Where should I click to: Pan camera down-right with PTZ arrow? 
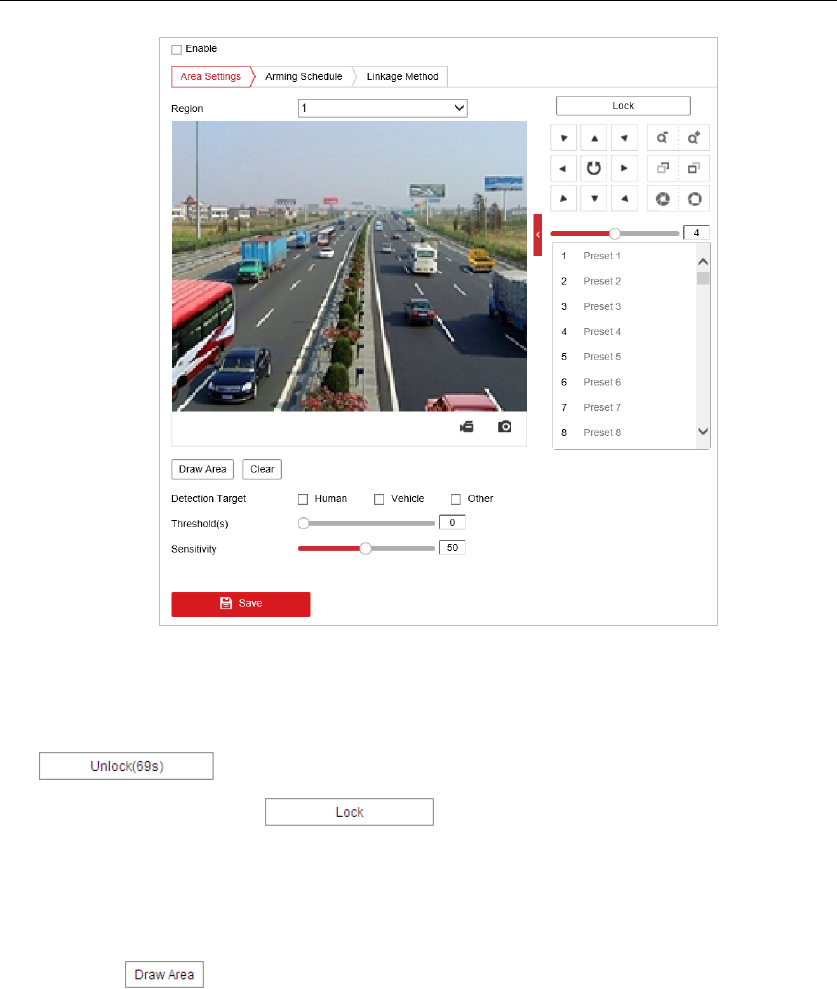click(624, 199)
